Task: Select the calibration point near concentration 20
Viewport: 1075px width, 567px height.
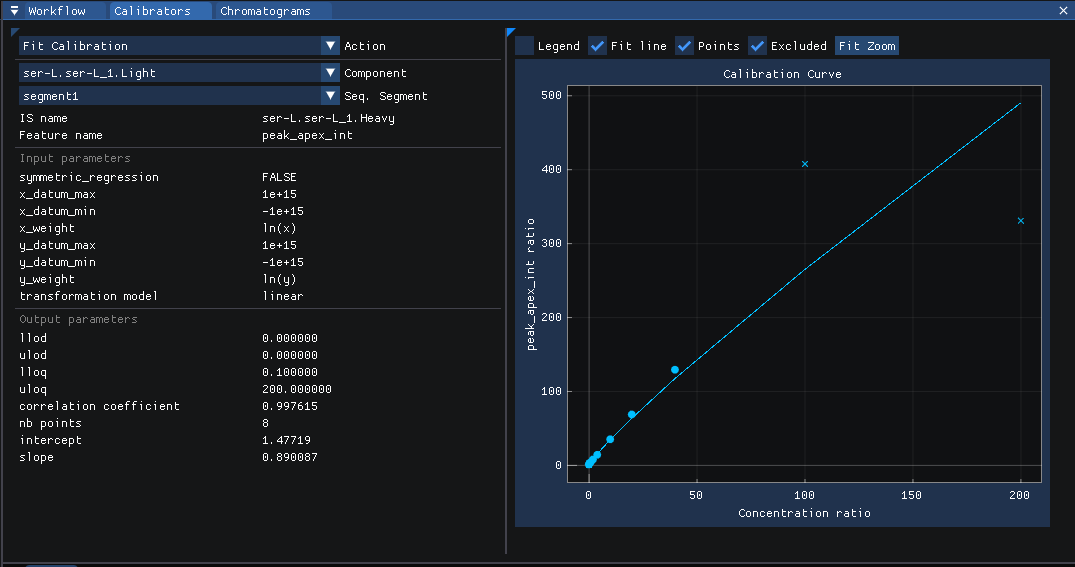Action: (x=631, y=415)
